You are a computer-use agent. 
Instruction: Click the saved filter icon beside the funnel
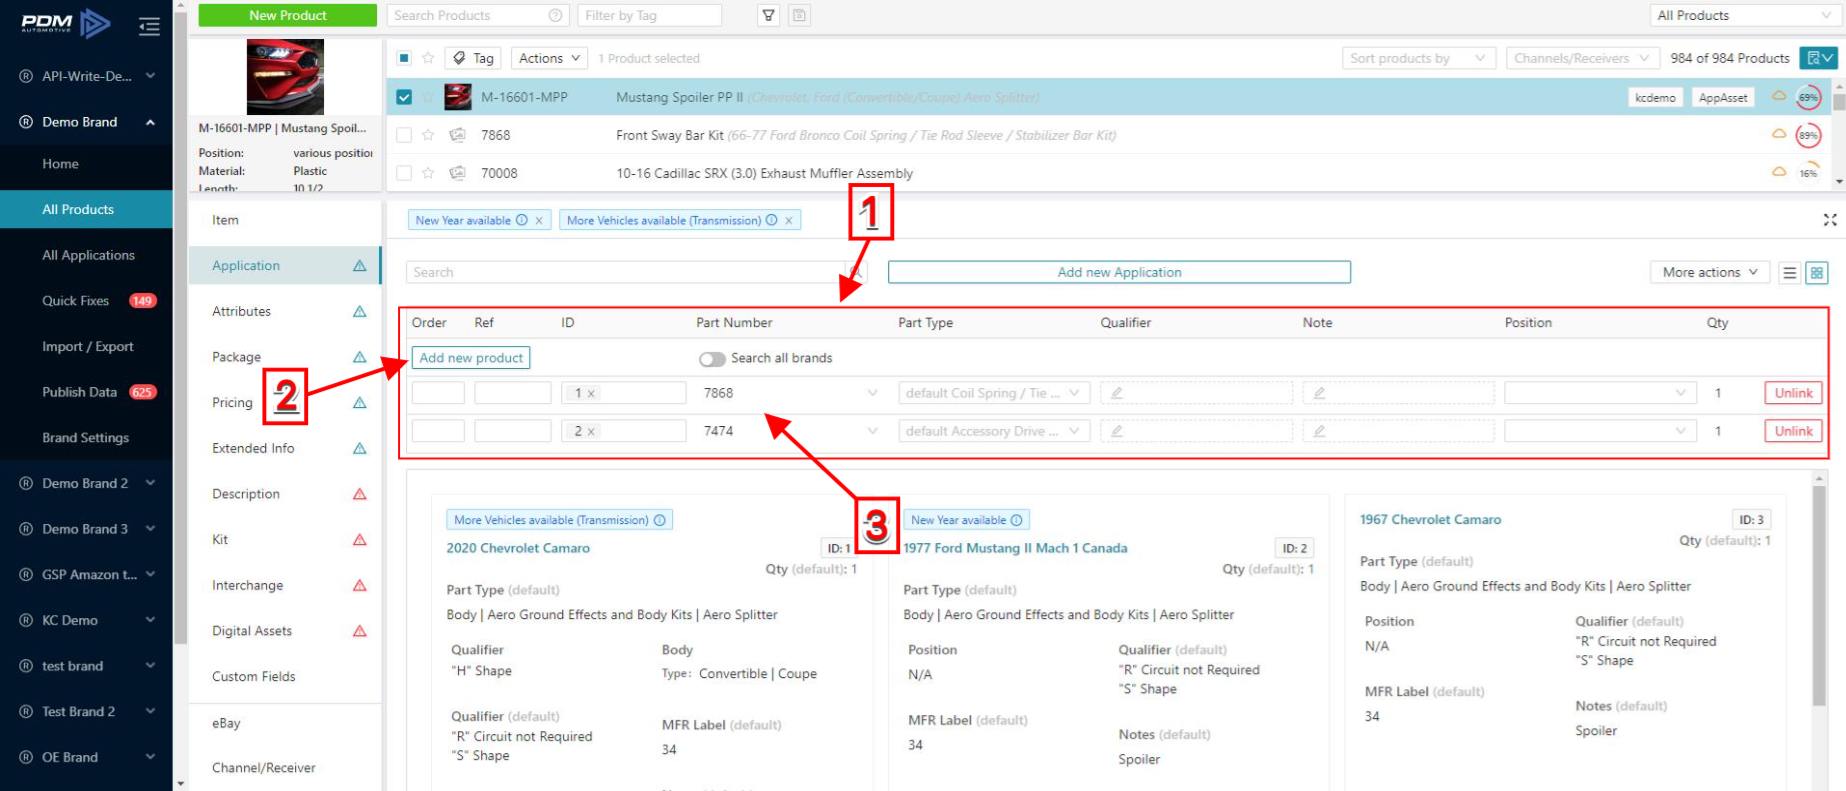[x=799, y=15]
